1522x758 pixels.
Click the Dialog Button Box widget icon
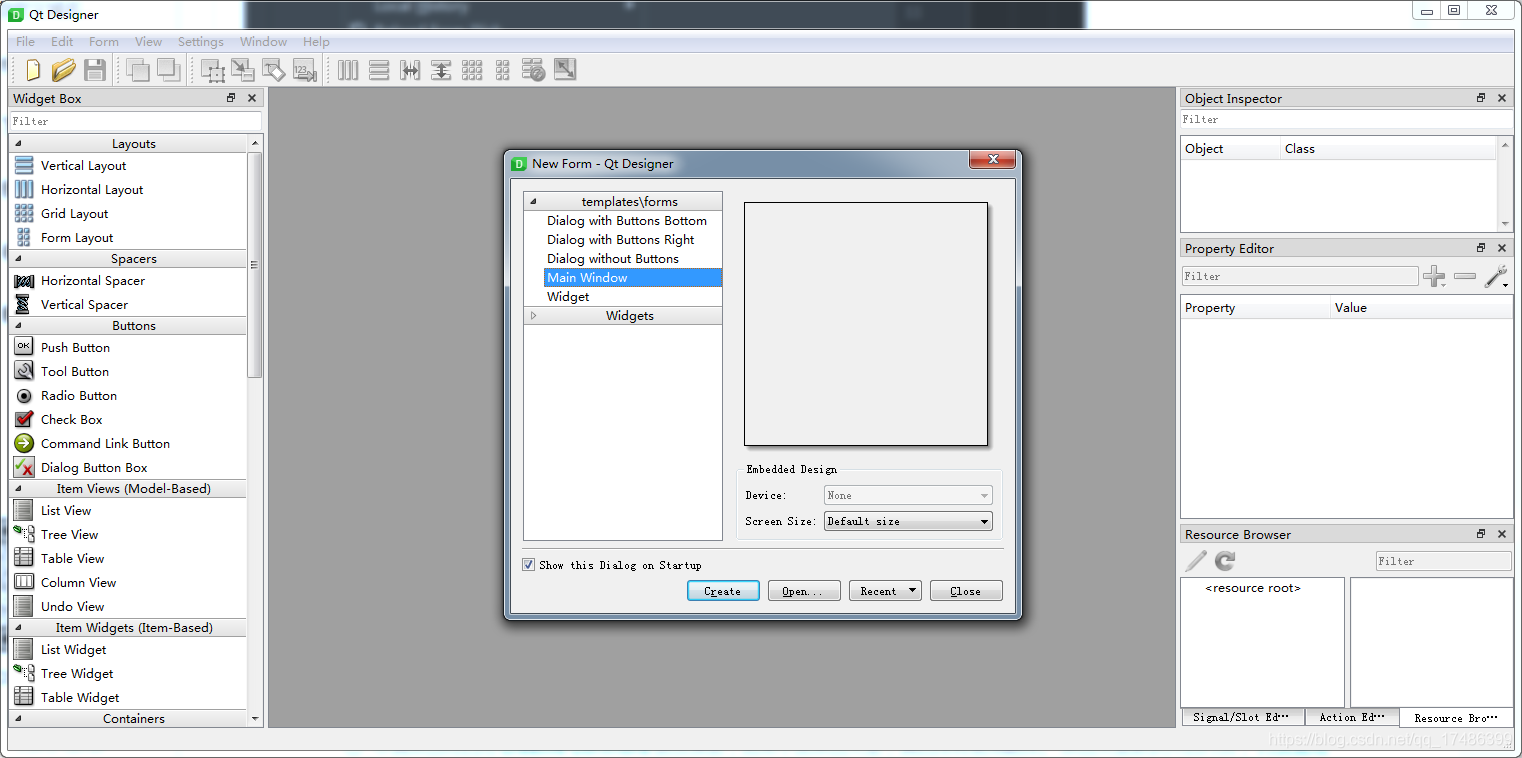[24, 467]
